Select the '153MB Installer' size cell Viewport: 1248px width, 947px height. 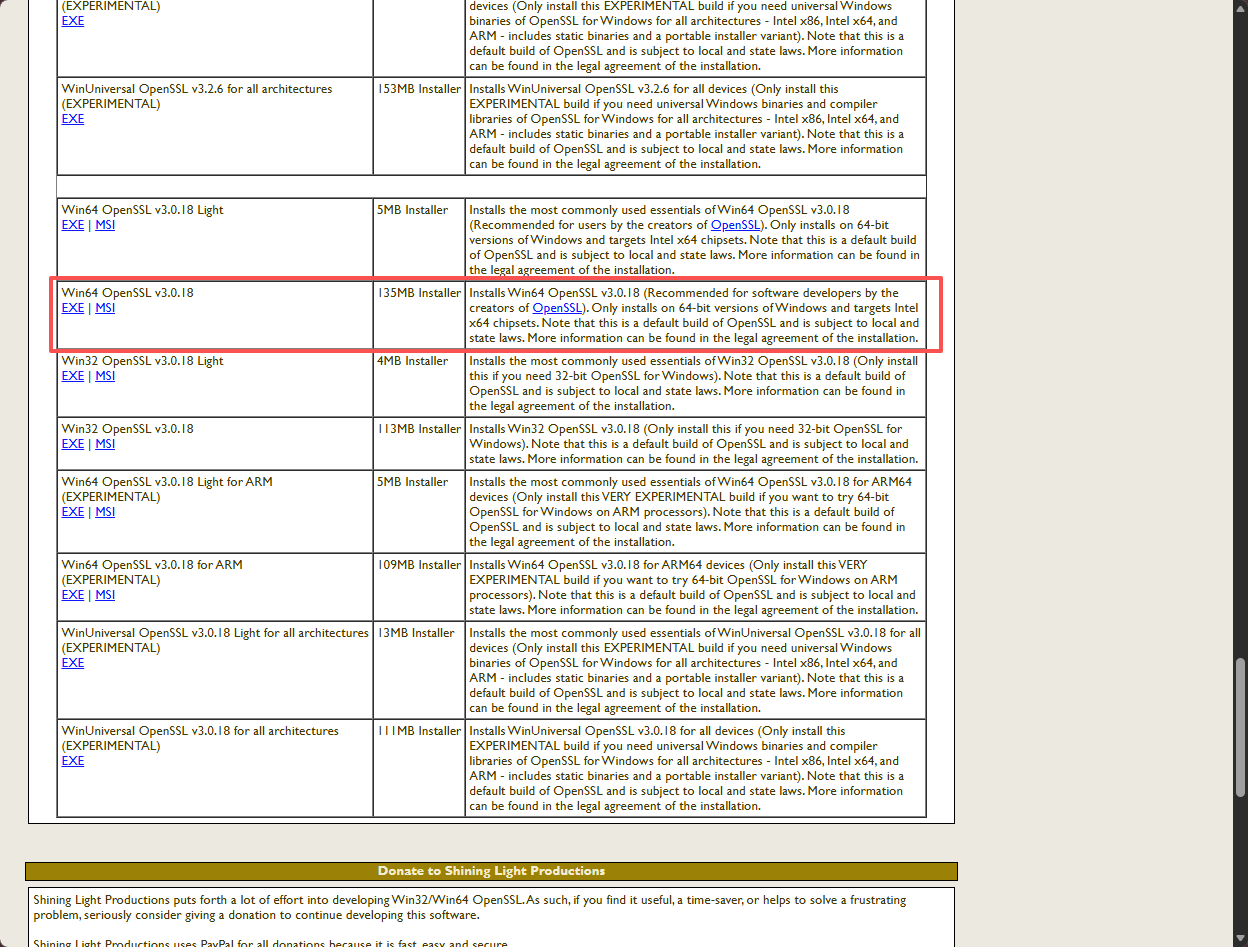coord(419,126)
